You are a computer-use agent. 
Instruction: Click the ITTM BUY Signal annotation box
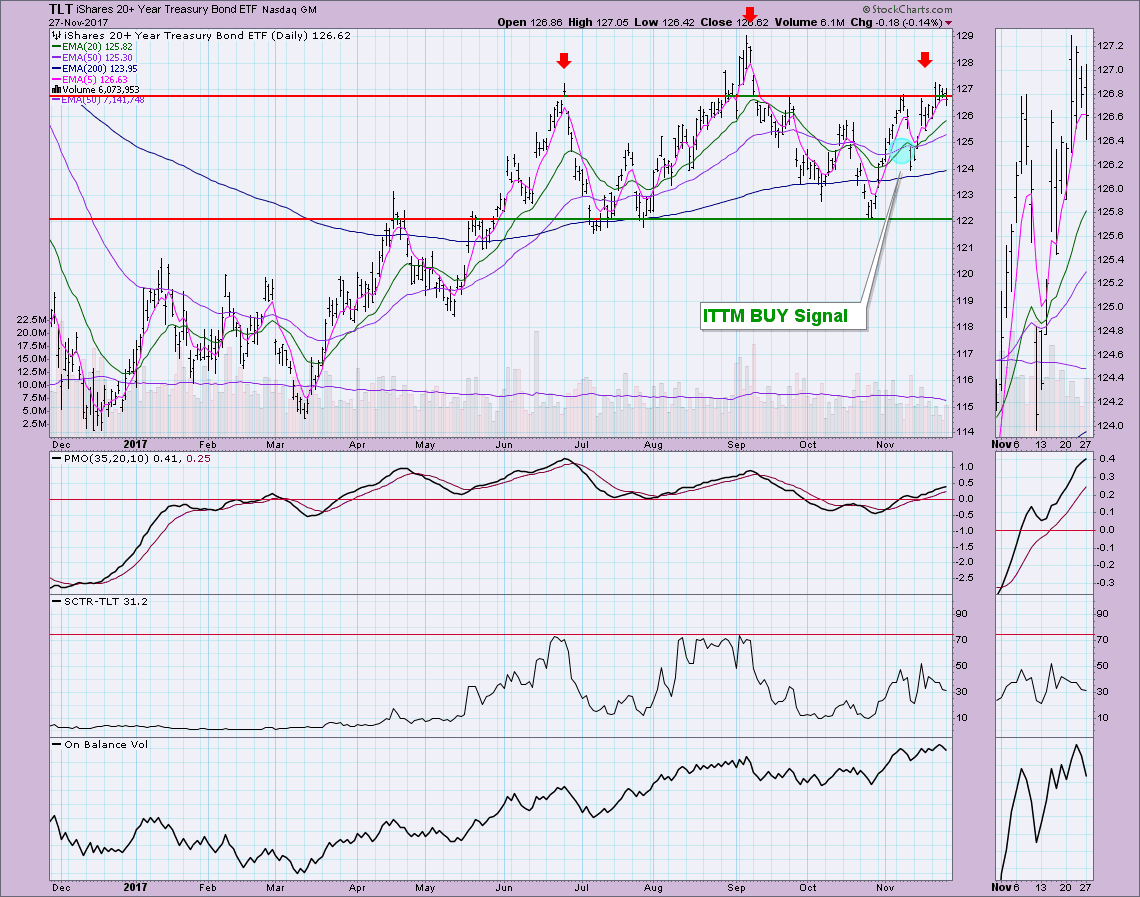[783, 316]
